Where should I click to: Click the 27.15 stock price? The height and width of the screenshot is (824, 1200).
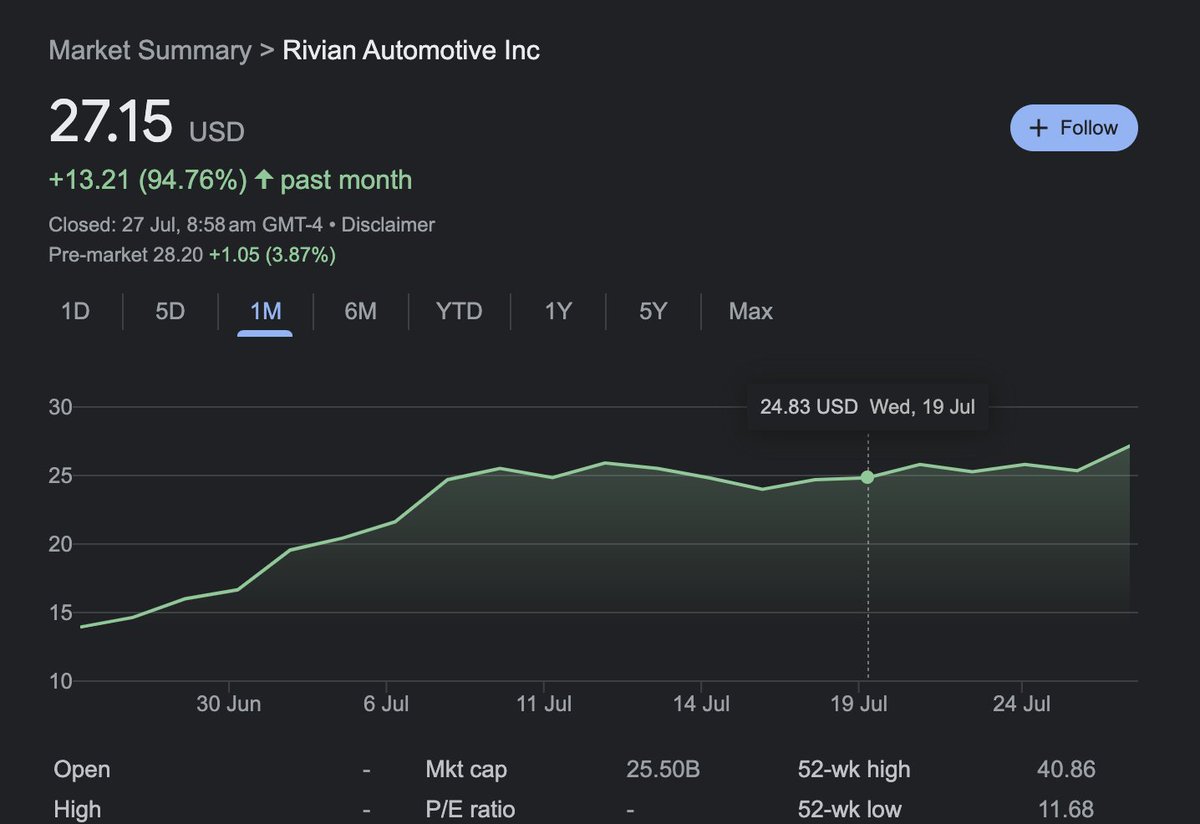pyautogui.click(x=111, y=124)
